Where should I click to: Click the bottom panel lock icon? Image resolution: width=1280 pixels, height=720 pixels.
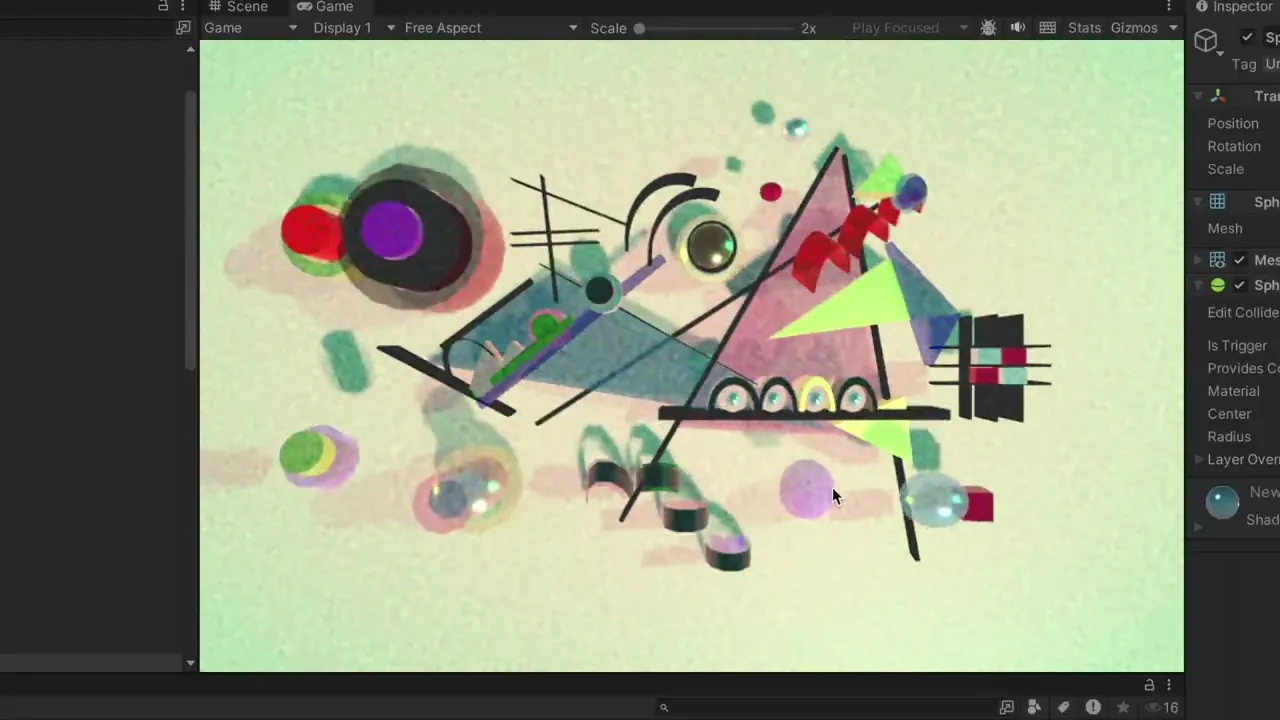click(x=1149, y=685)
